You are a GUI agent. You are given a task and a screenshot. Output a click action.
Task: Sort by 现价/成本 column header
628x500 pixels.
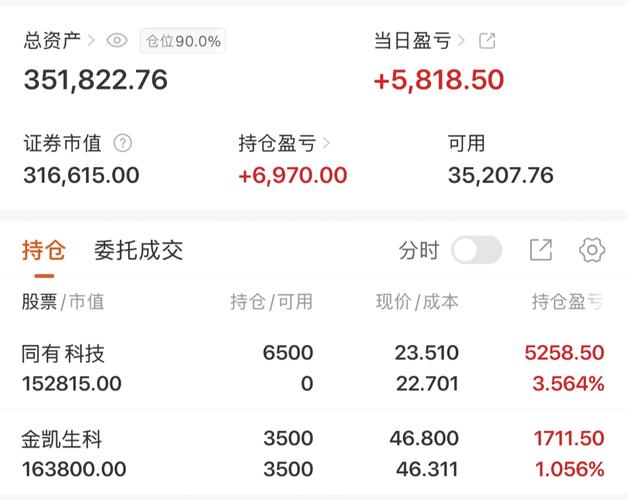[x=417, y=302]
